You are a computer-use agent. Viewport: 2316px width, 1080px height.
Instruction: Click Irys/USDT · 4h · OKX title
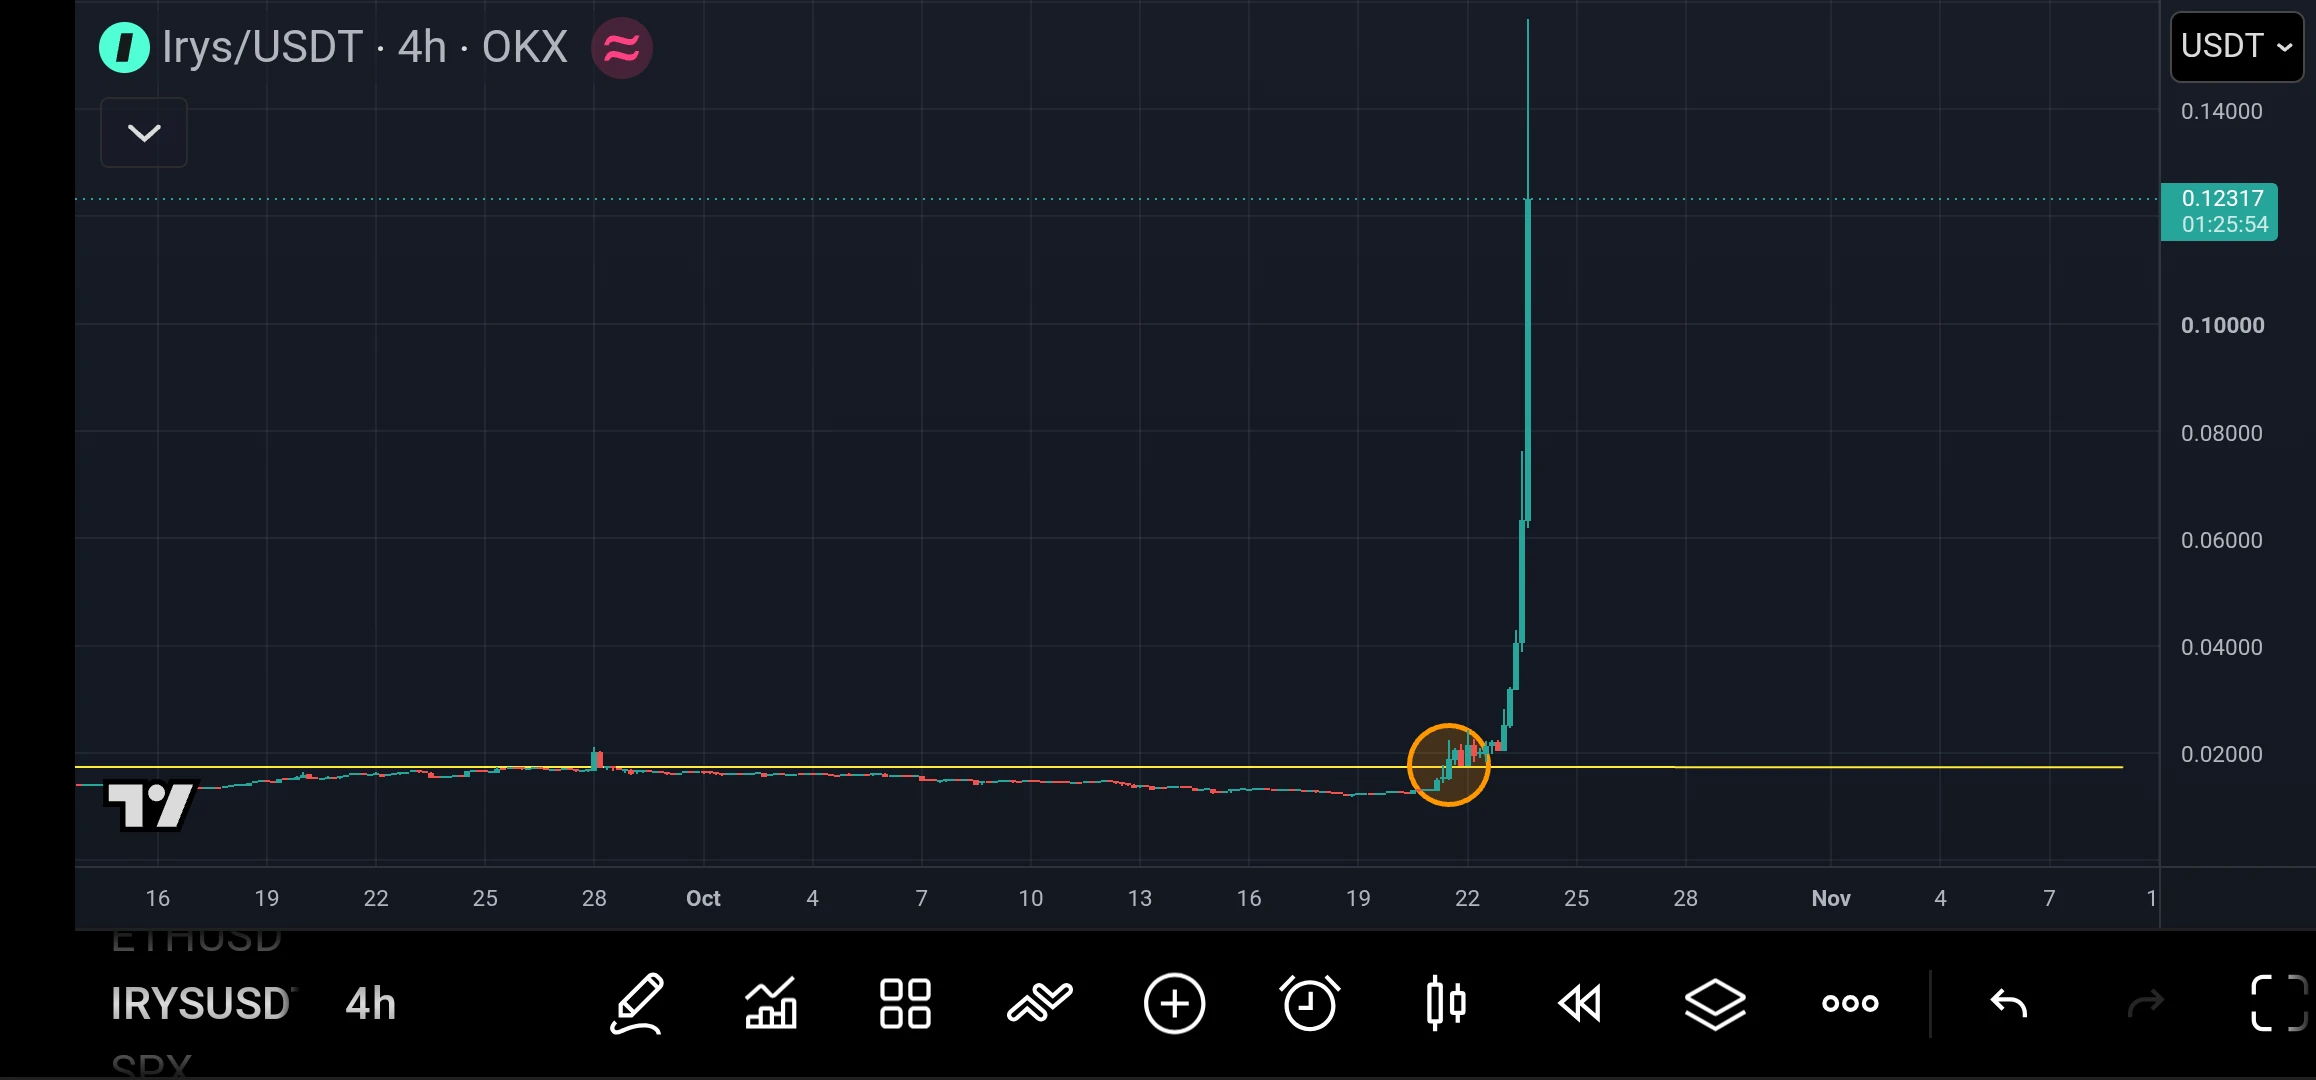[x=365, y=47]
